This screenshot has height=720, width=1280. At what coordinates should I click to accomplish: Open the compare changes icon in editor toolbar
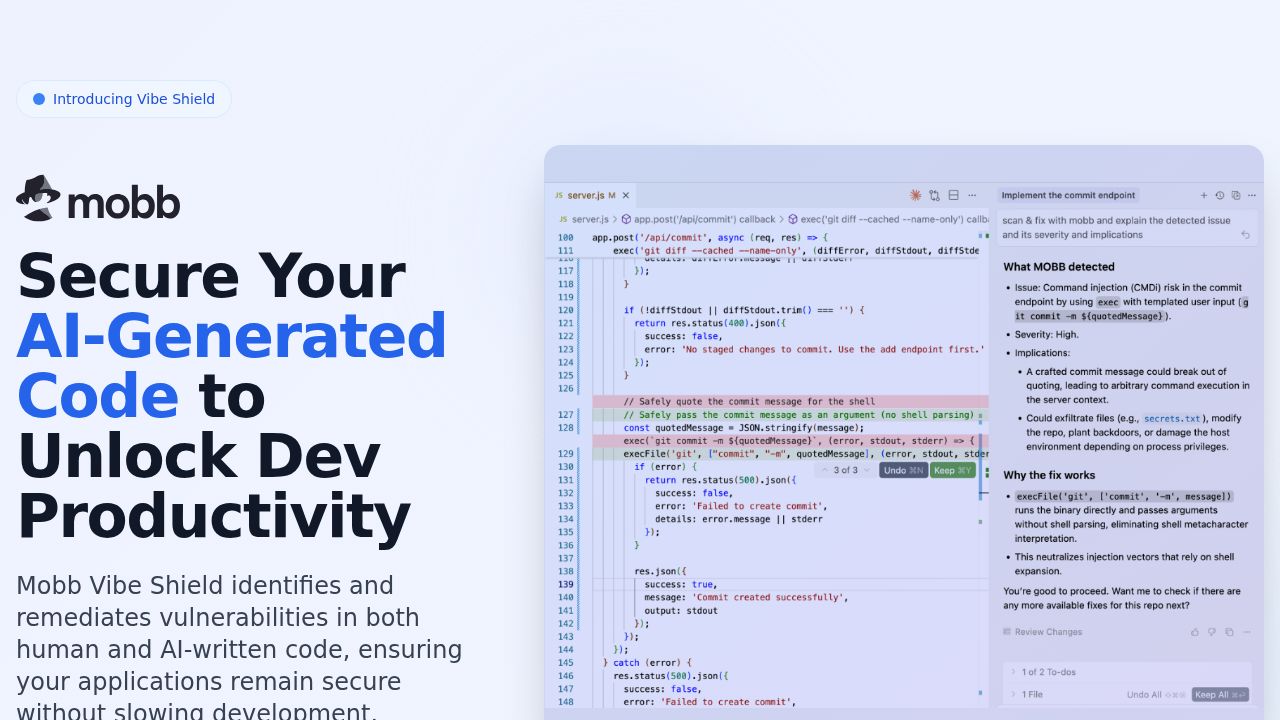coord(934,195)
